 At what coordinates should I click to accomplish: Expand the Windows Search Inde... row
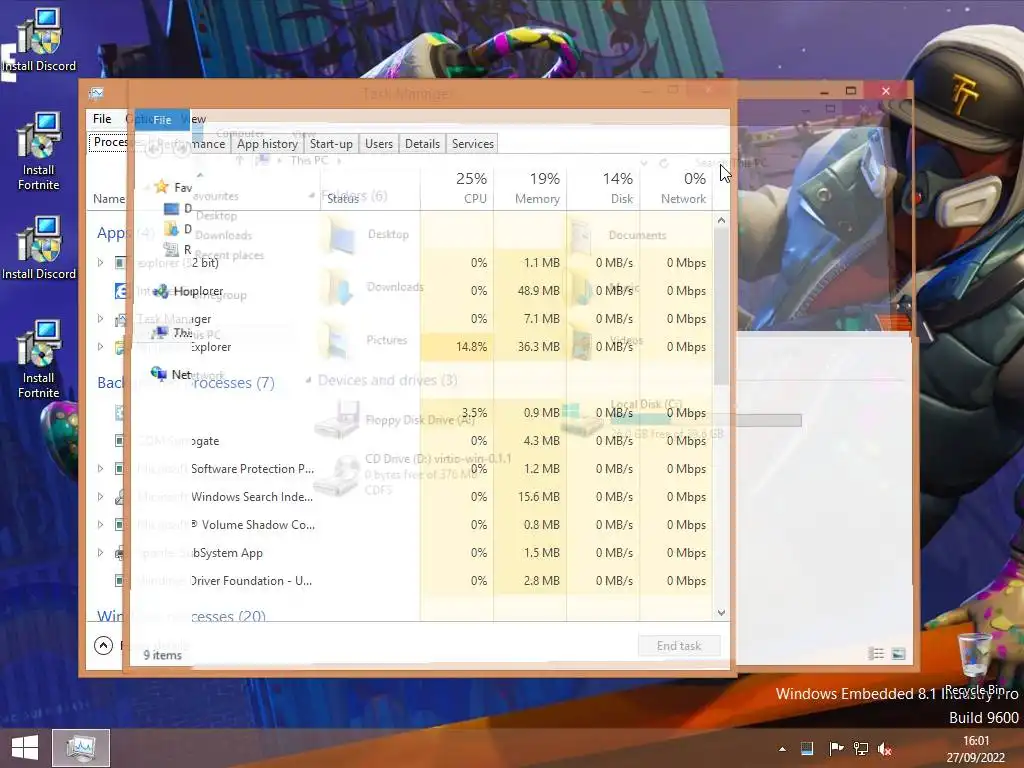100,496
